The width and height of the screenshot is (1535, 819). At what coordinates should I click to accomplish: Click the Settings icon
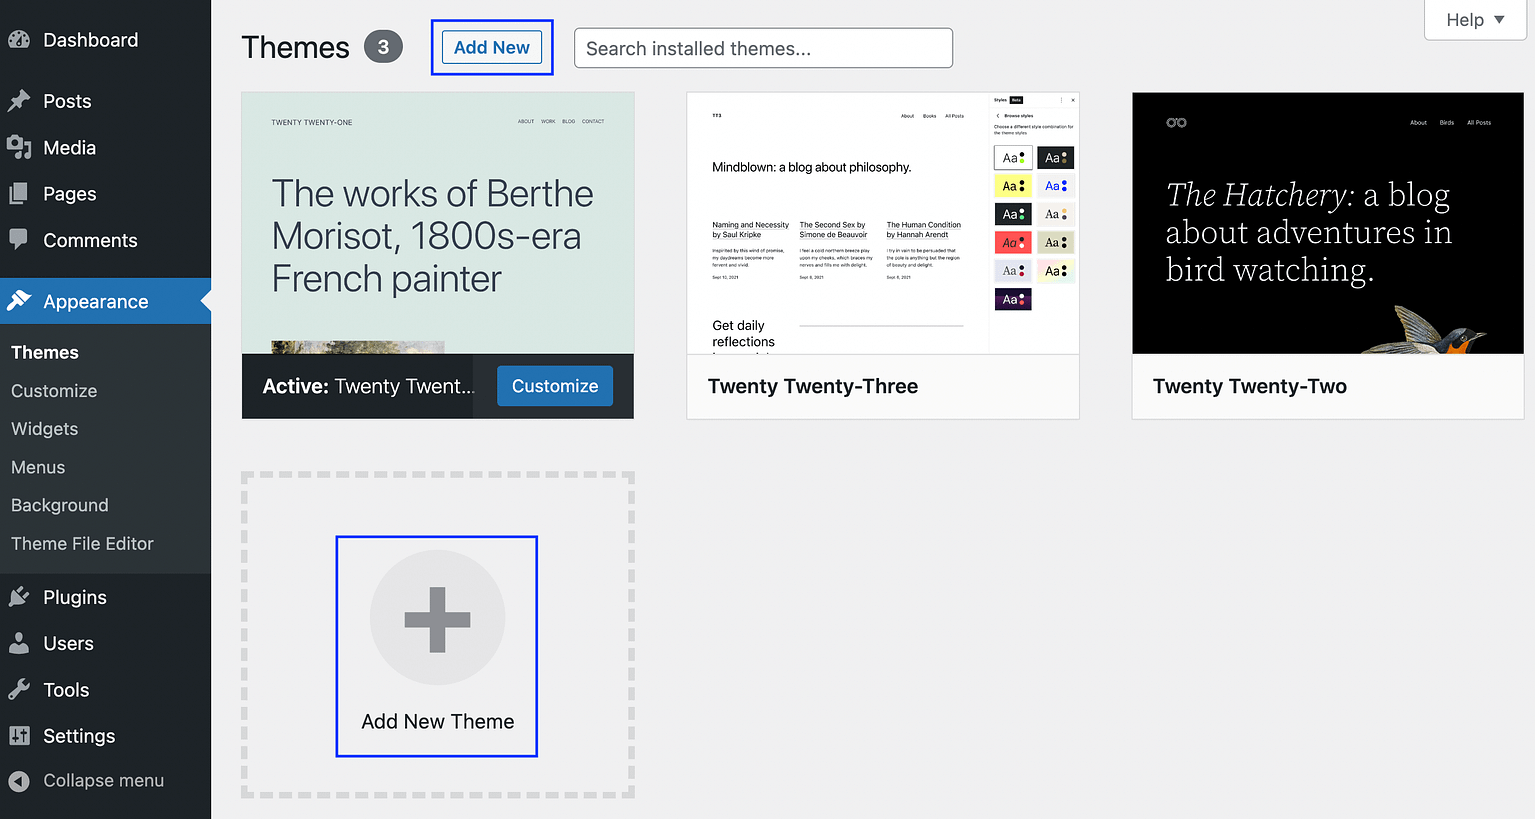click(x=20, y=735)
